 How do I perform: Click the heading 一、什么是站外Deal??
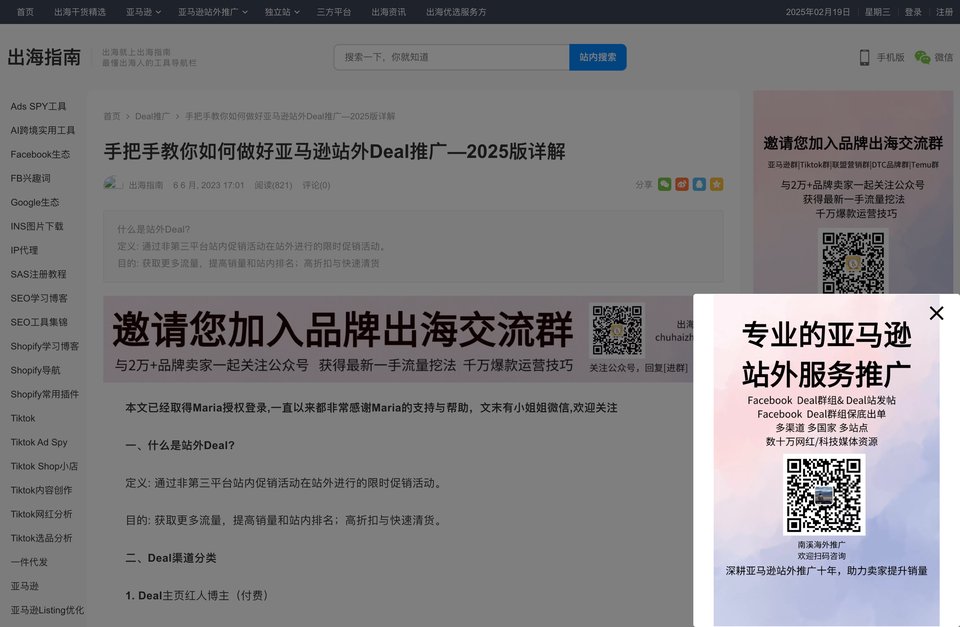pyautogui.click(x=180, y=446)
